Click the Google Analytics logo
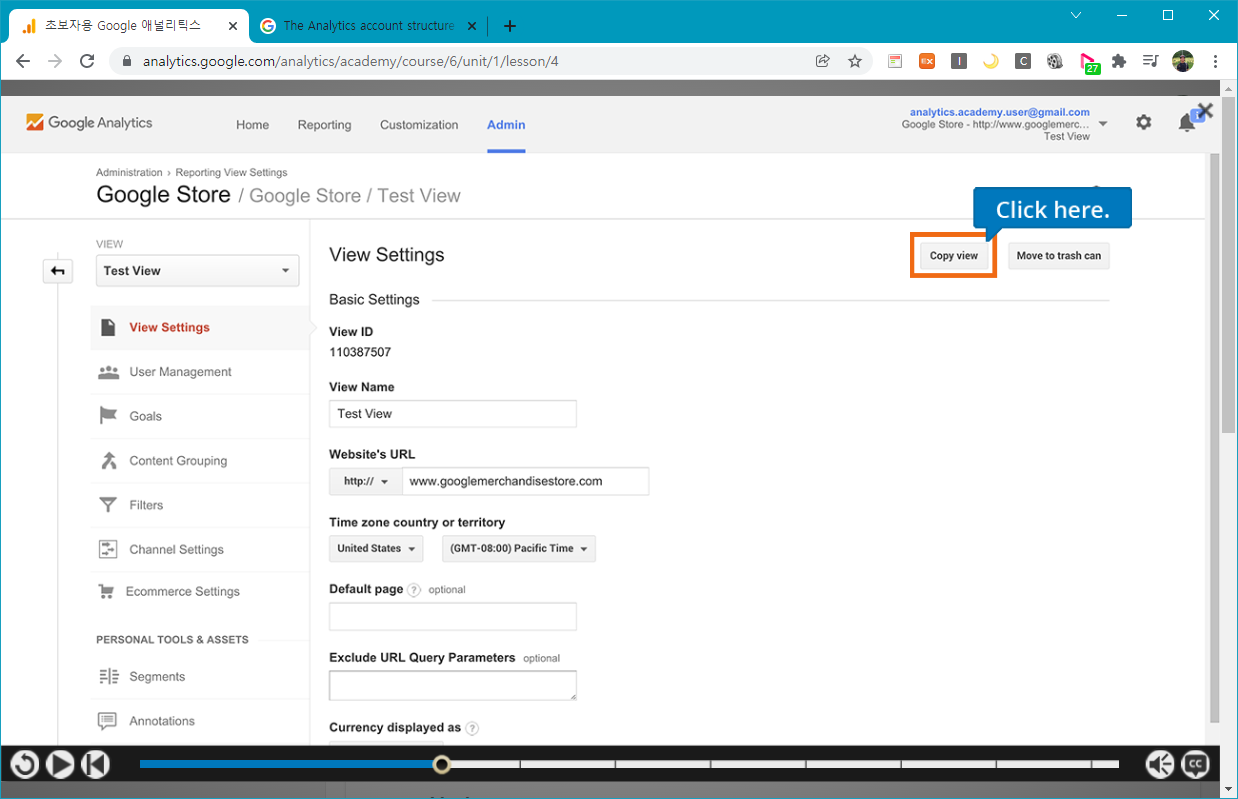Viewport: 1238px width, 799px height. (x=89, y=123)
